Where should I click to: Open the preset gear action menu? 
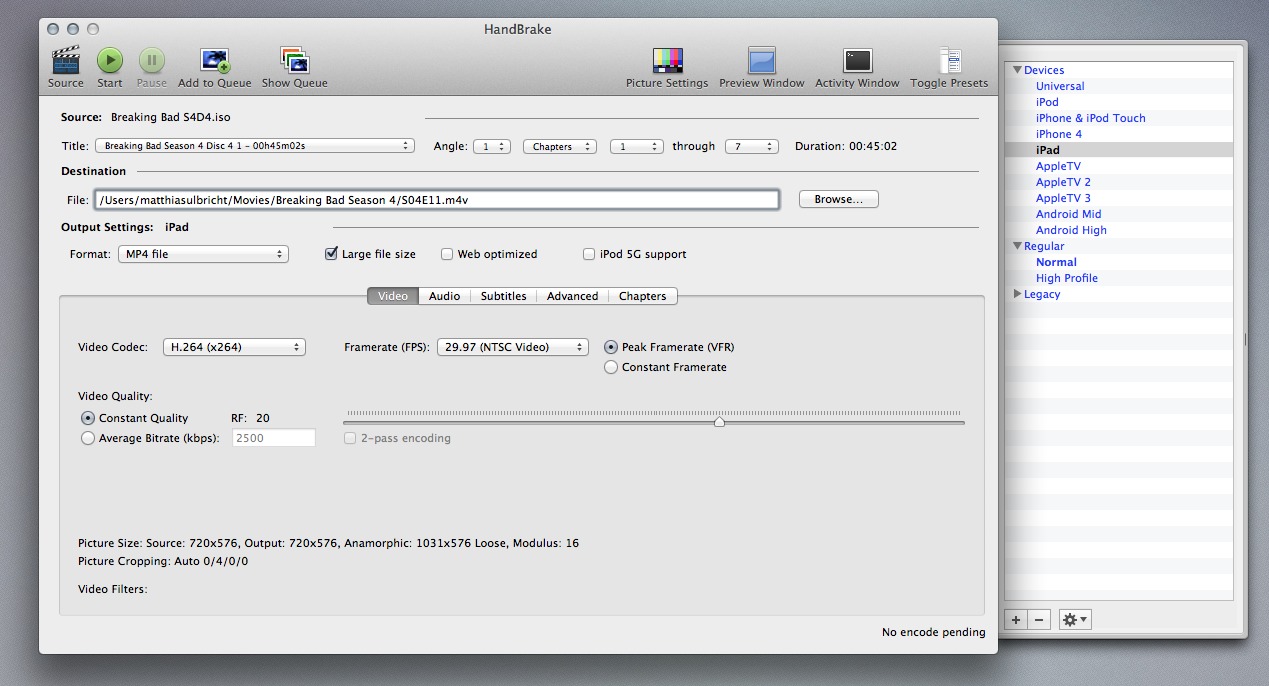[x=1075, y=620]
